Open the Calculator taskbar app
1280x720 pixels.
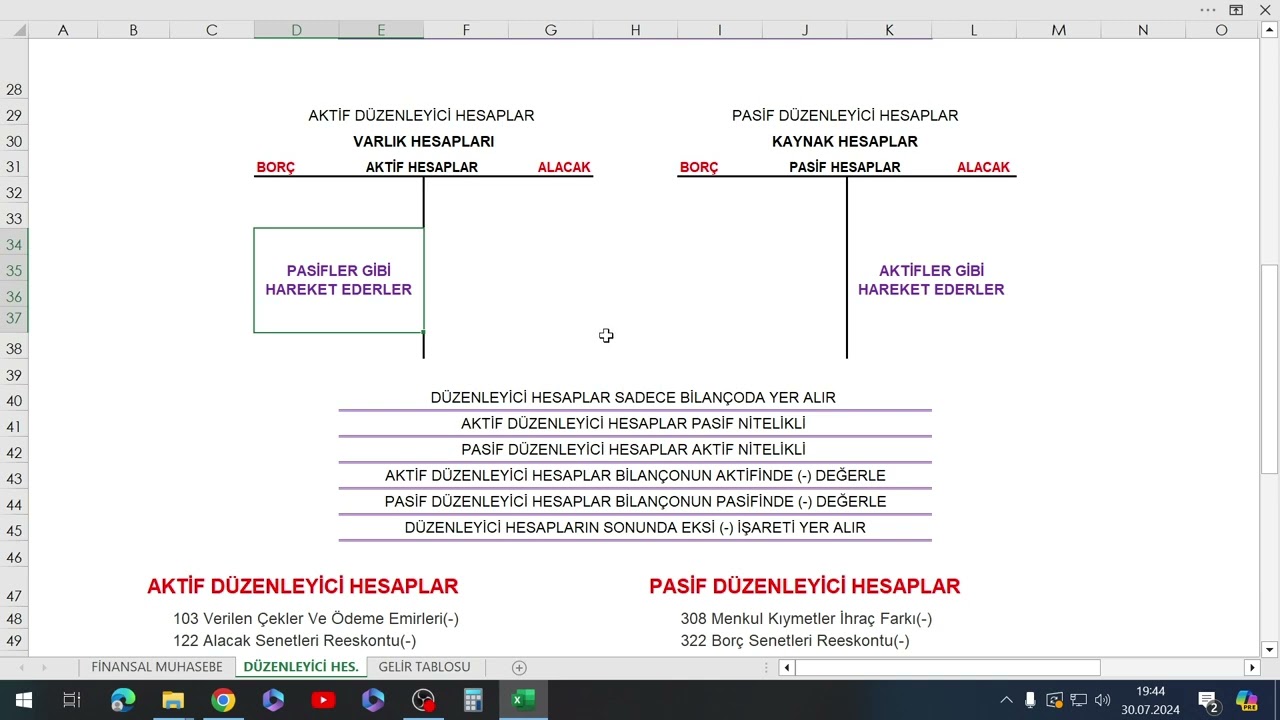coord(473,700)
